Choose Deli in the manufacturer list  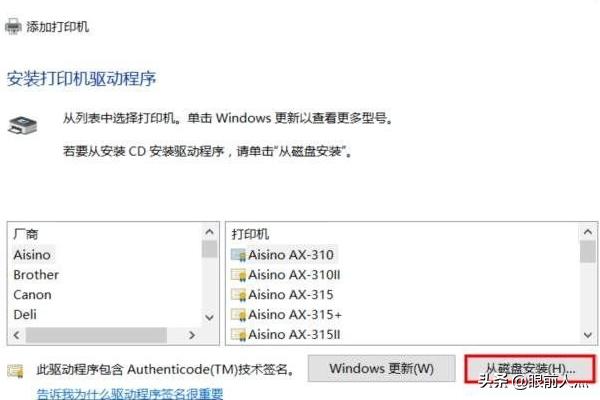25,315
